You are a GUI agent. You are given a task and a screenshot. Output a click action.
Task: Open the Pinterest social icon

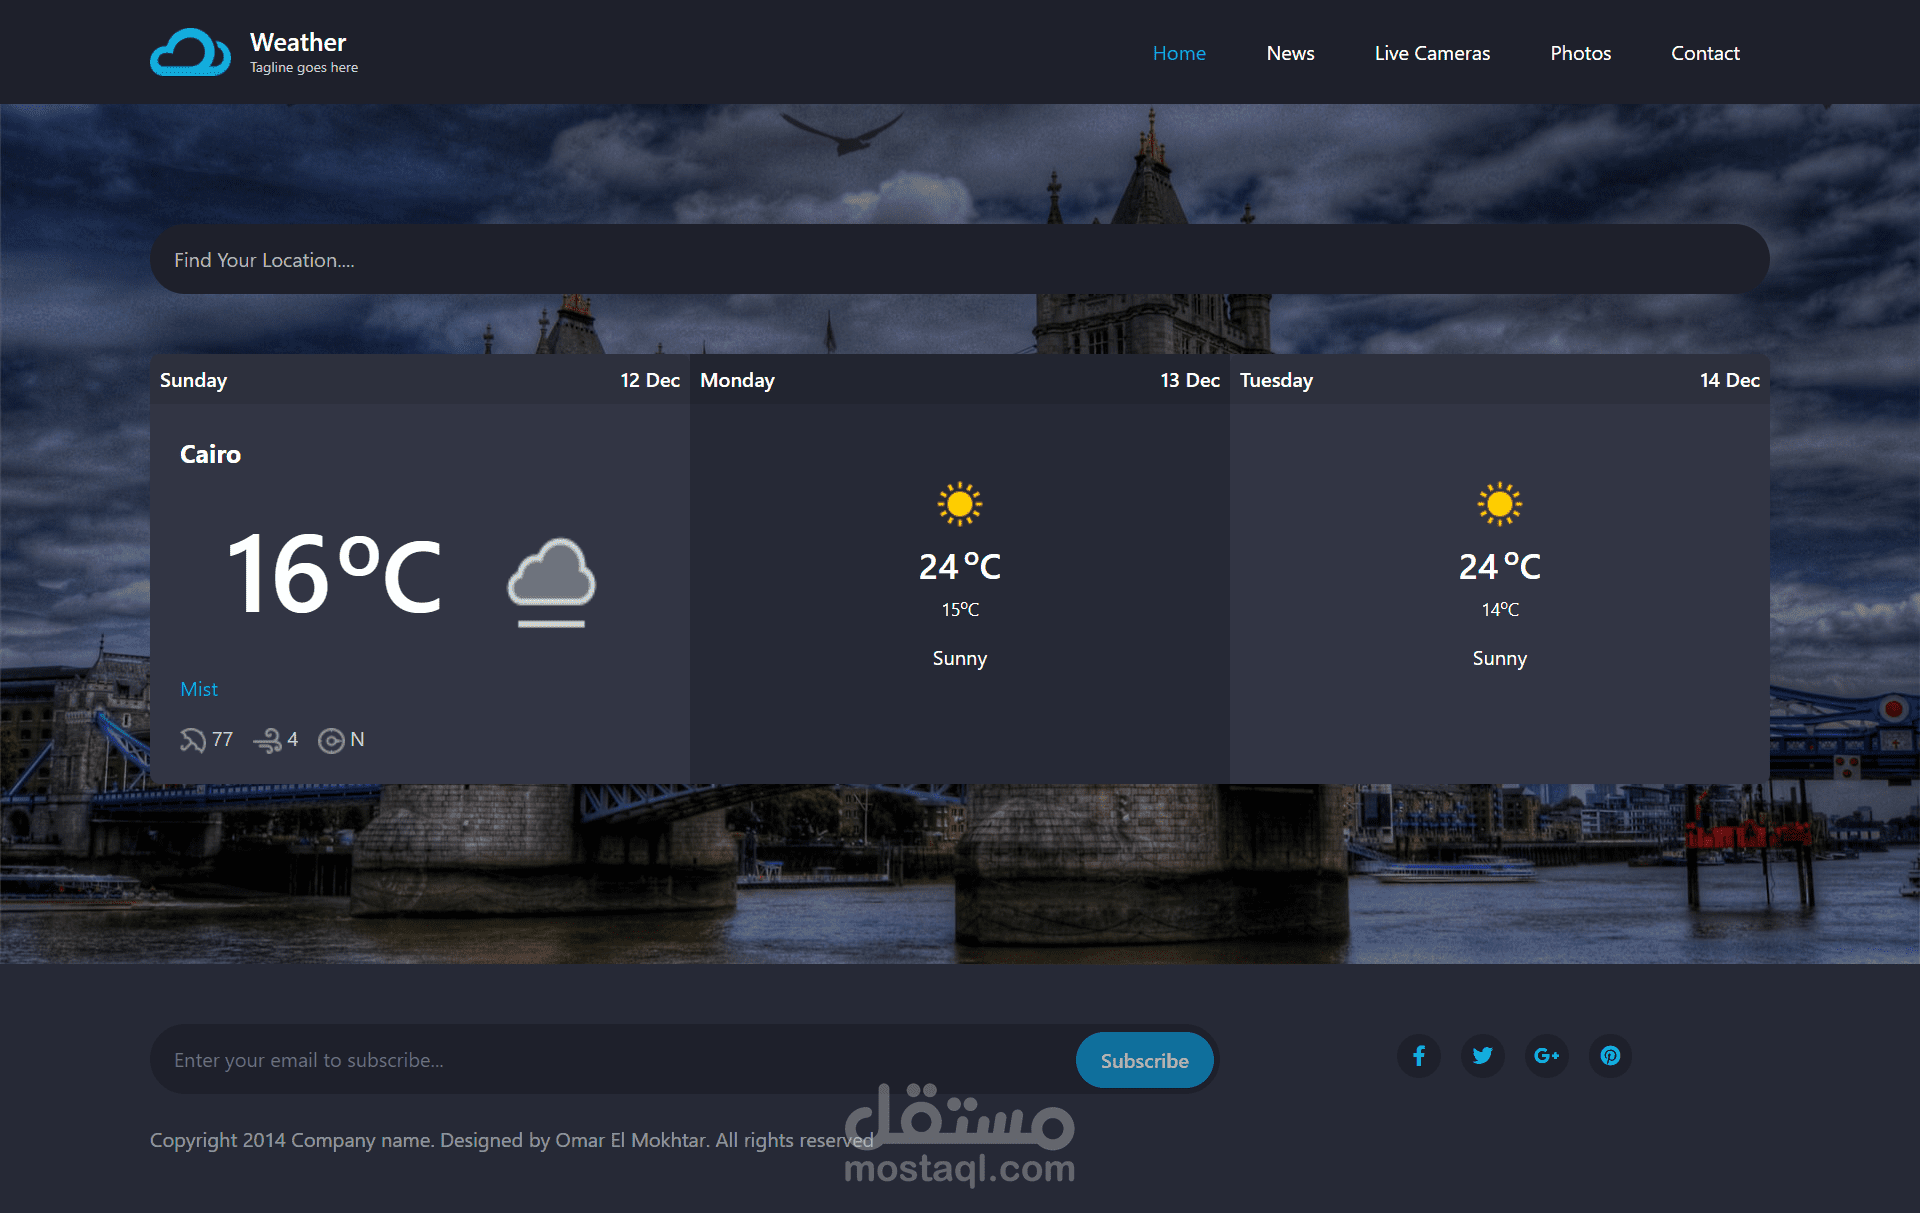[x=1610, y=1056]
